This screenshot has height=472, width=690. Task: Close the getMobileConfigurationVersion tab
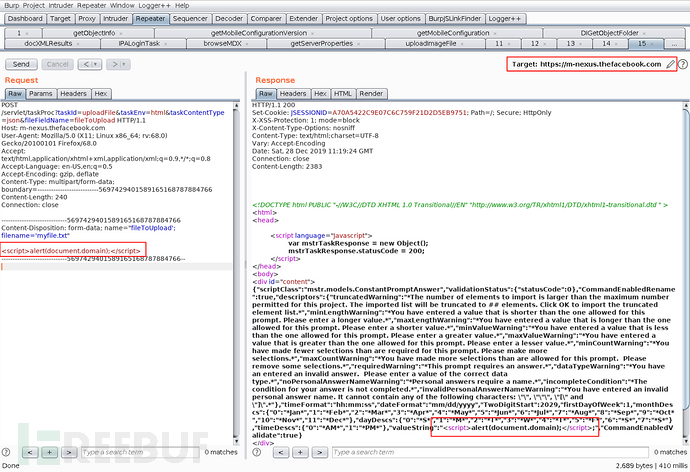pos(312,33)
